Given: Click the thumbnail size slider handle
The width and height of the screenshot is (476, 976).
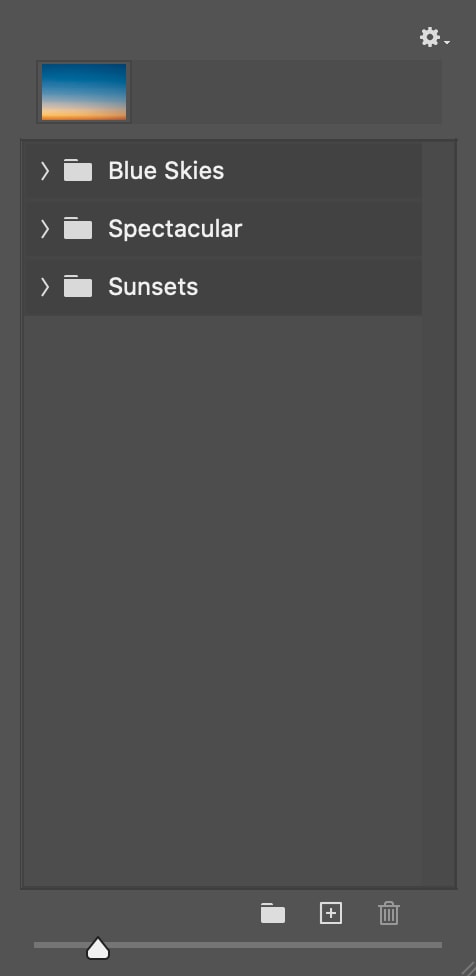Looking at the screenshot, I should point(98,949).
